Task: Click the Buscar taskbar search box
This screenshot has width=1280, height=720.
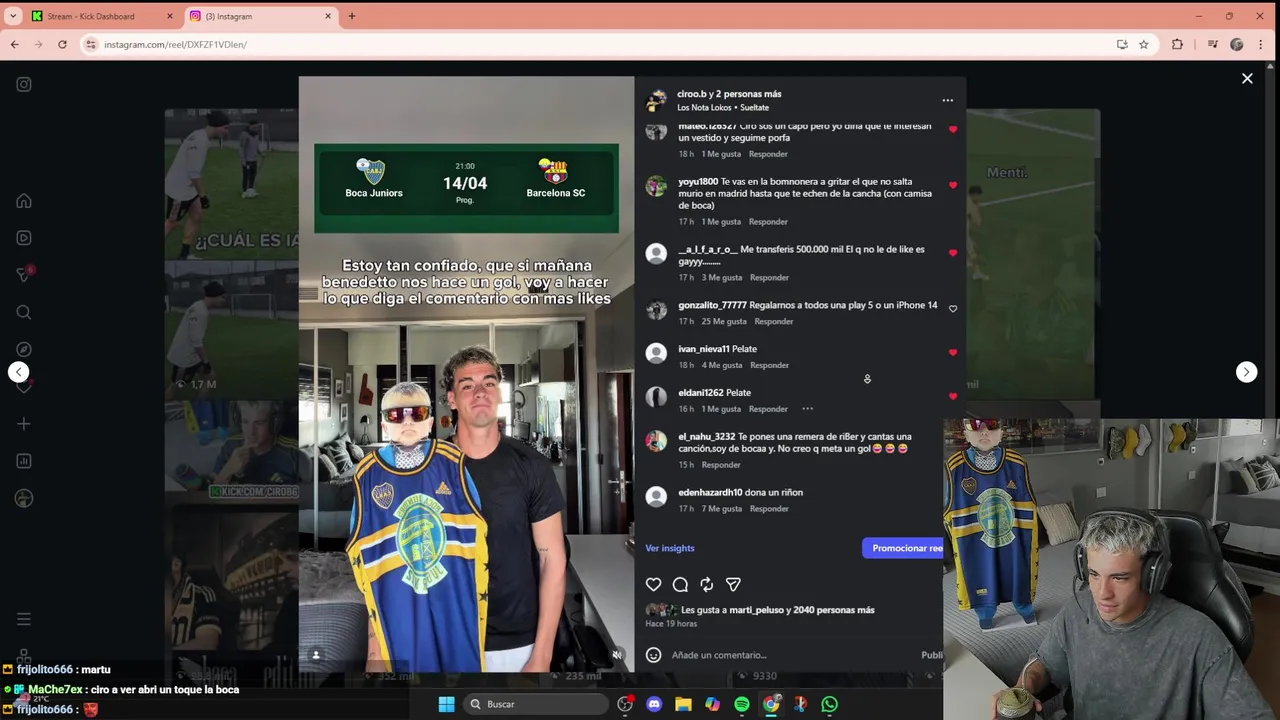Action: tap(537, 704)
